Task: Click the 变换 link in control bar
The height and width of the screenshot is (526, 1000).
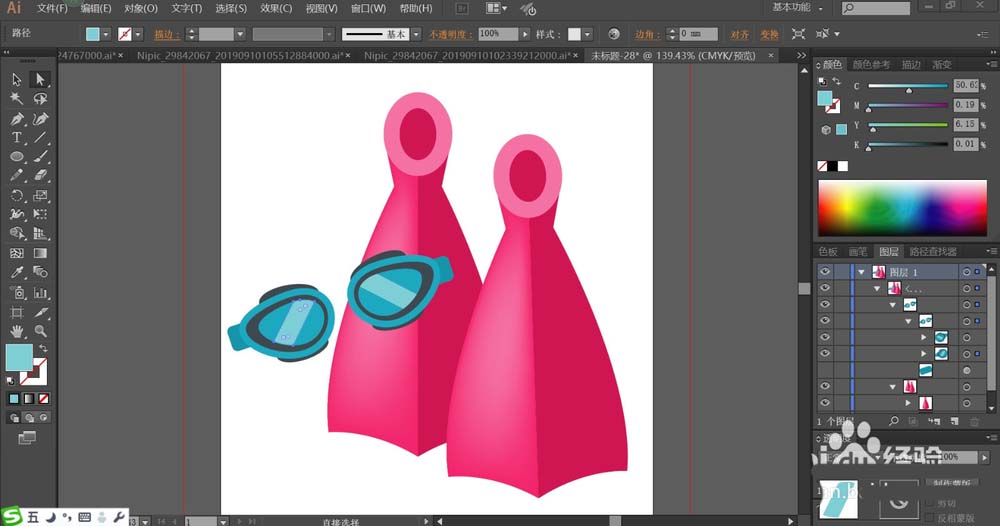Action: click(x=769, y=34)
